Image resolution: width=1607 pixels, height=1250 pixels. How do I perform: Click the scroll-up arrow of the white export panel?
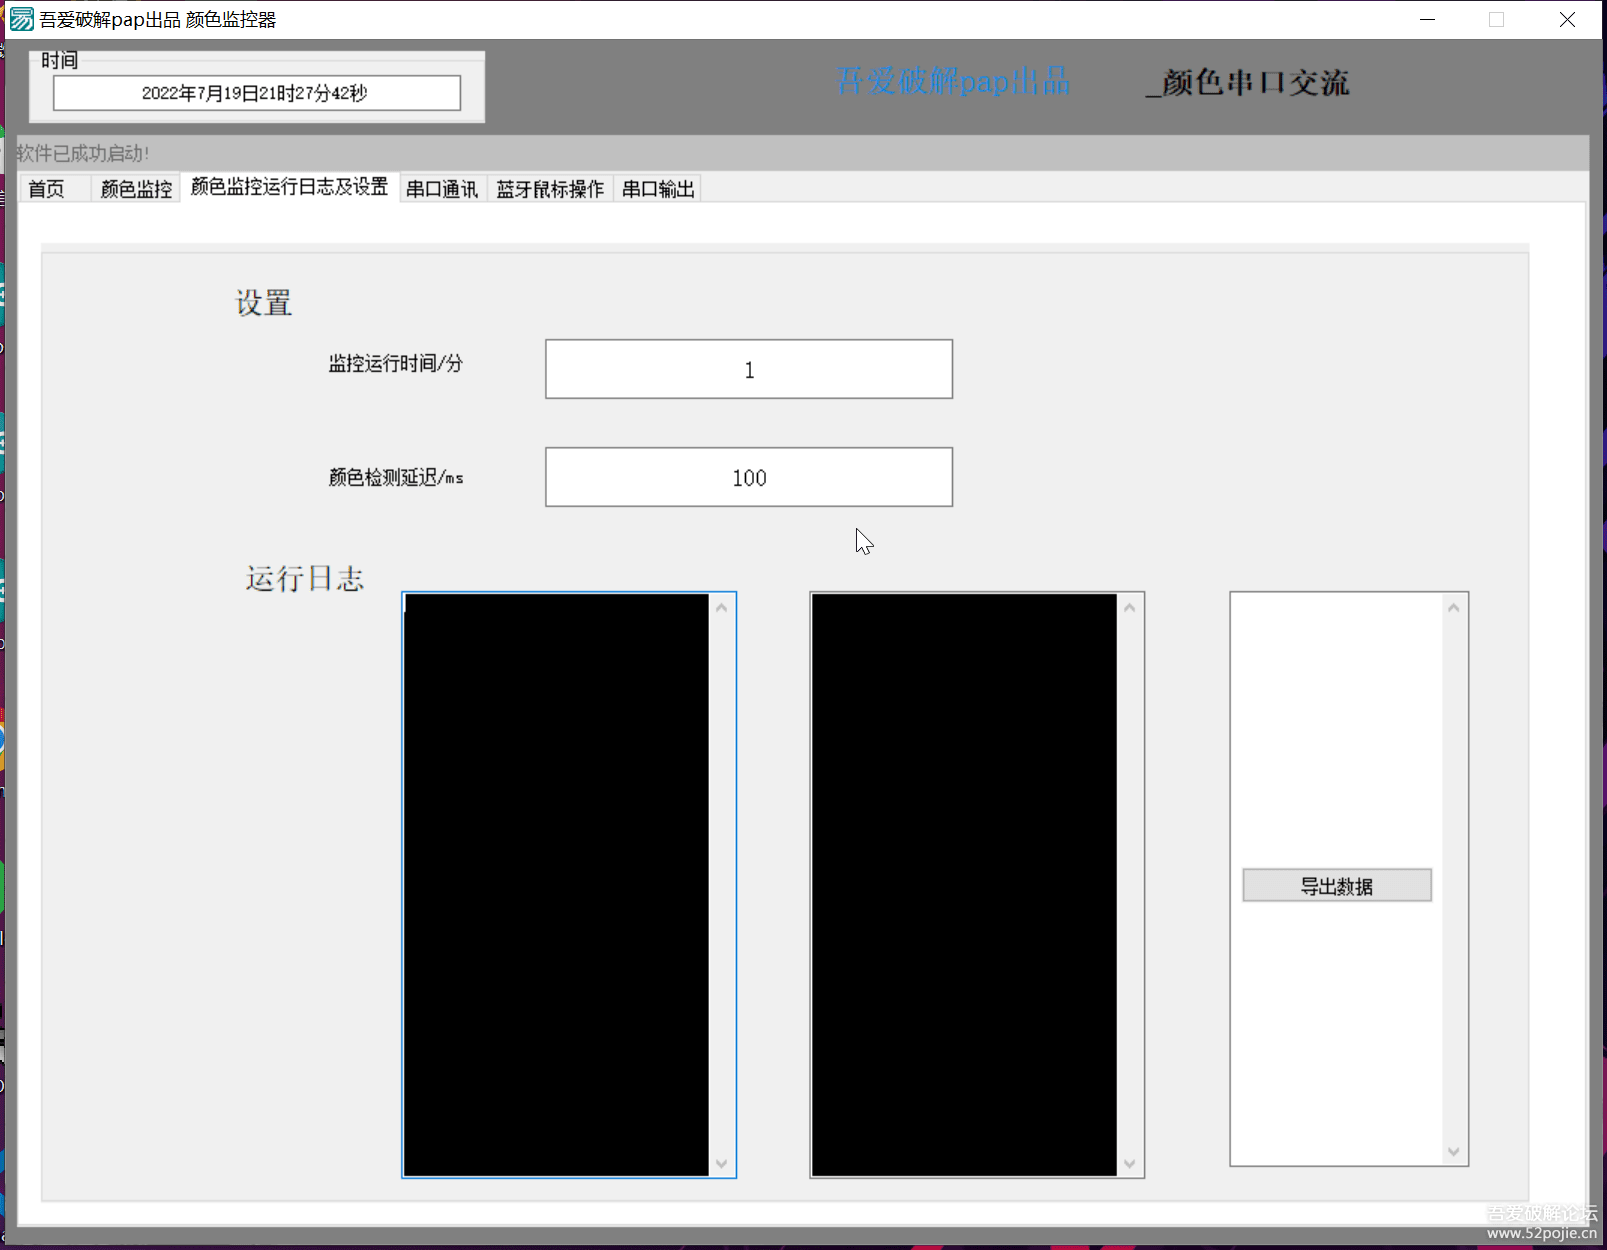(1454, 607)
